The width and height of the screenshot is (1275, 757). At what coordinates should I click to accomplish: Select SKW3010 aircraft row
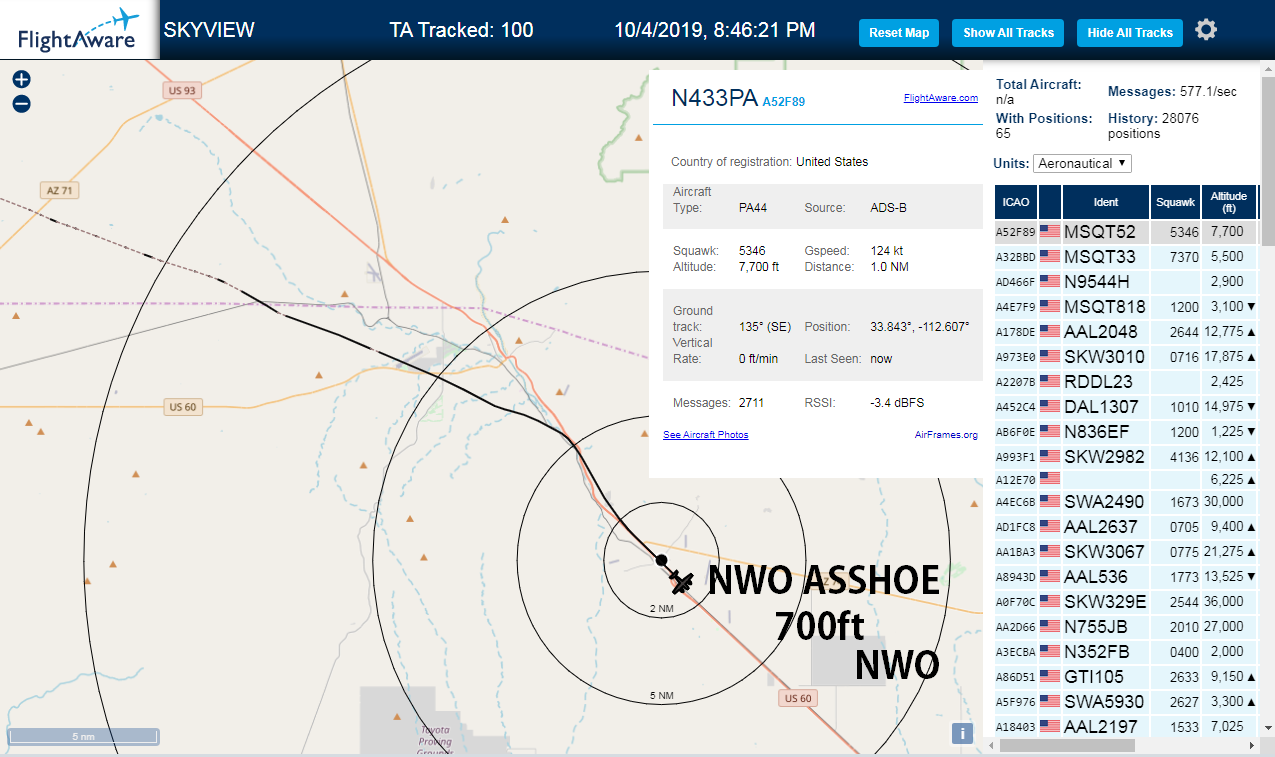tap(1126, 356)
